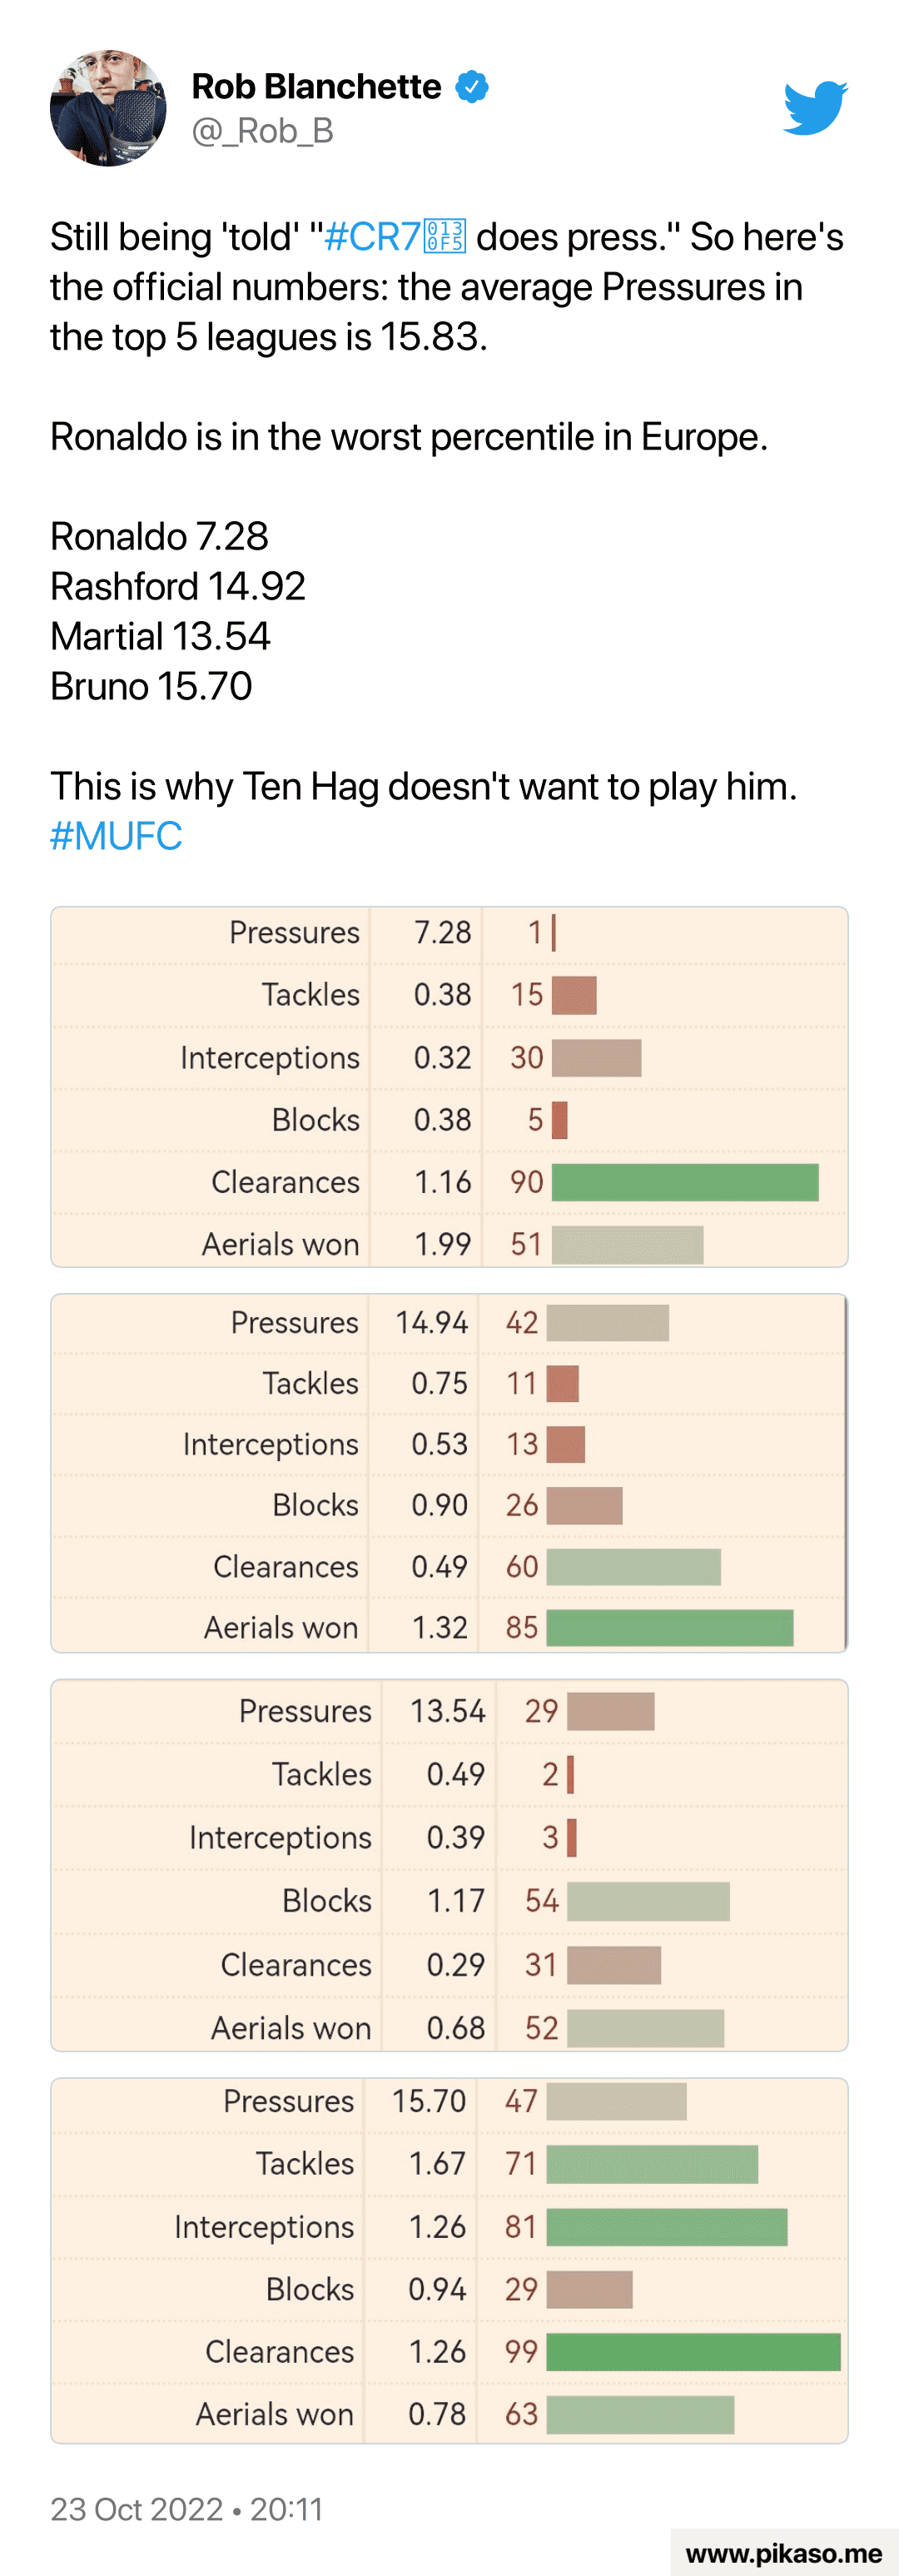Open the fourth stats image showing Pressures 15.70
This screenshot has width=899, height=2576.
[x=449, y=2260]
